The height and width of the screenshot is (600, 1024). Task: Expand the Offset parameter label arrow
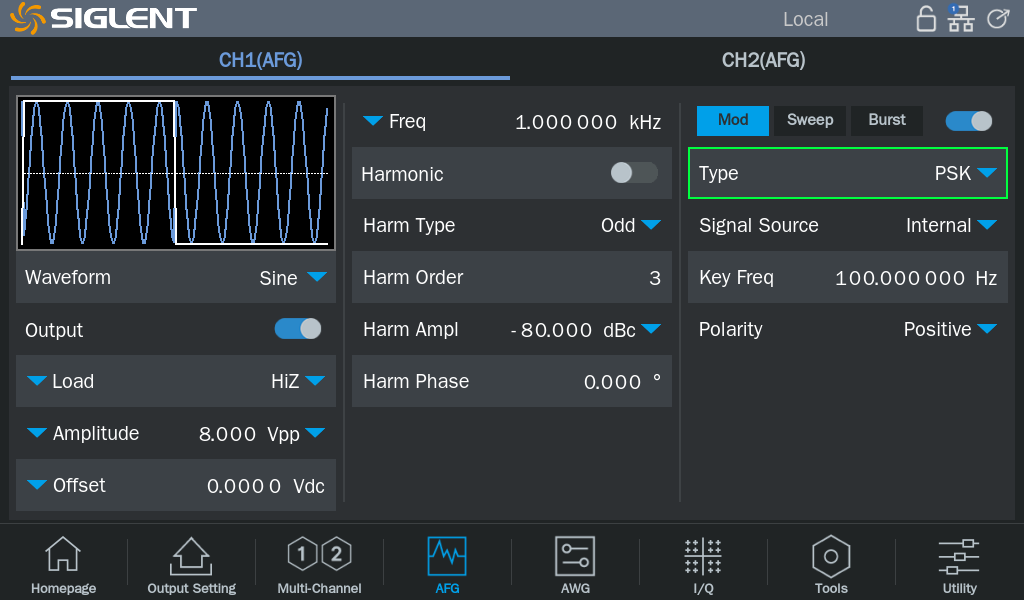click(x=37, y=485)
